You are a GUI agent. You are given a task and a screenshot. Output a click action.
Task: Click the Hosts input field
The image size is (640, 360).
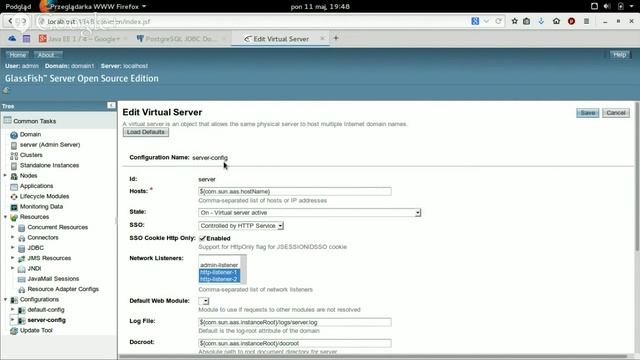click(295, 191)
